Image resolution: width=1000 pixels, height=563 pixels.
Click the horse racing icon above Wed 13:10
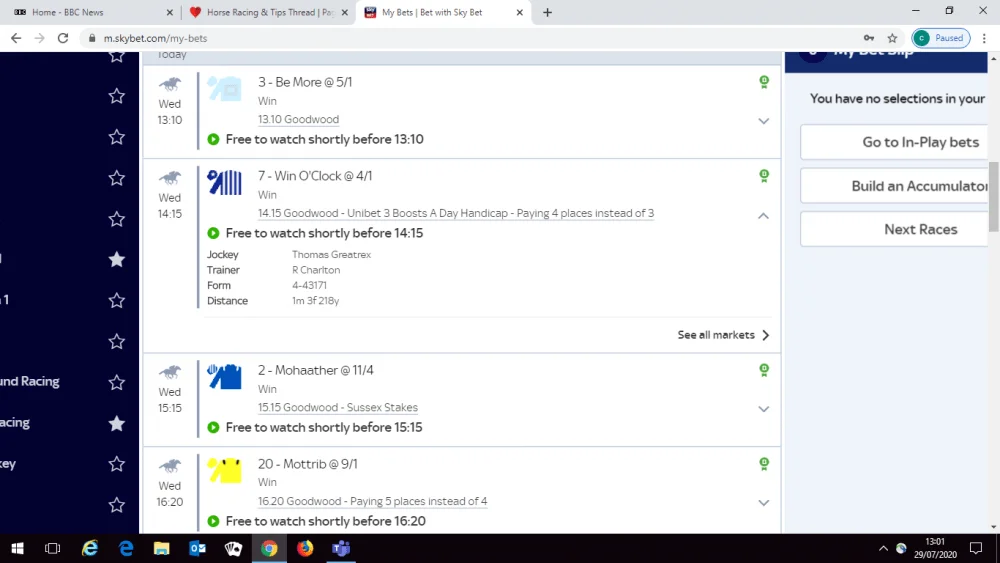(170, 84)
